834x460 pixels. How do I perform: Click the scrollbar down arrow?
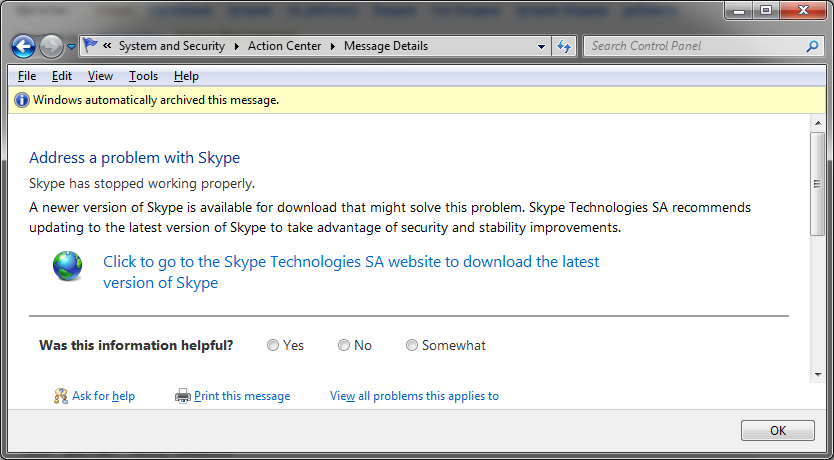818,375
